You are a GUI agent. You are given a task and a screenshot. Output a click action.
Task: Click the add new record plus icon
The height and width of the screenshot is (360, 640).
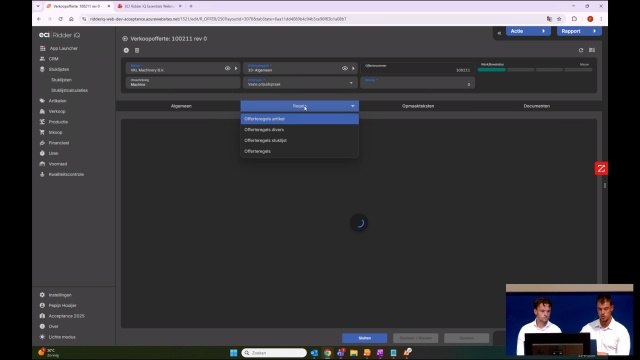126,50
